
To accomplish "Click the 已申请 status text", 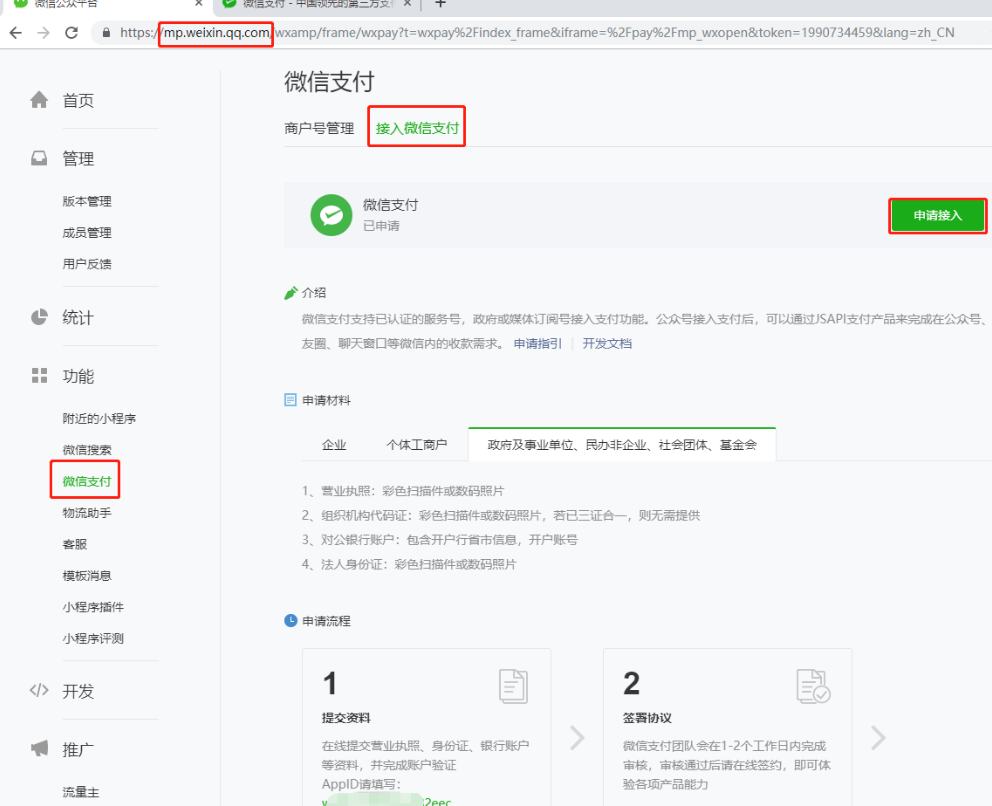I will point(381,226).
